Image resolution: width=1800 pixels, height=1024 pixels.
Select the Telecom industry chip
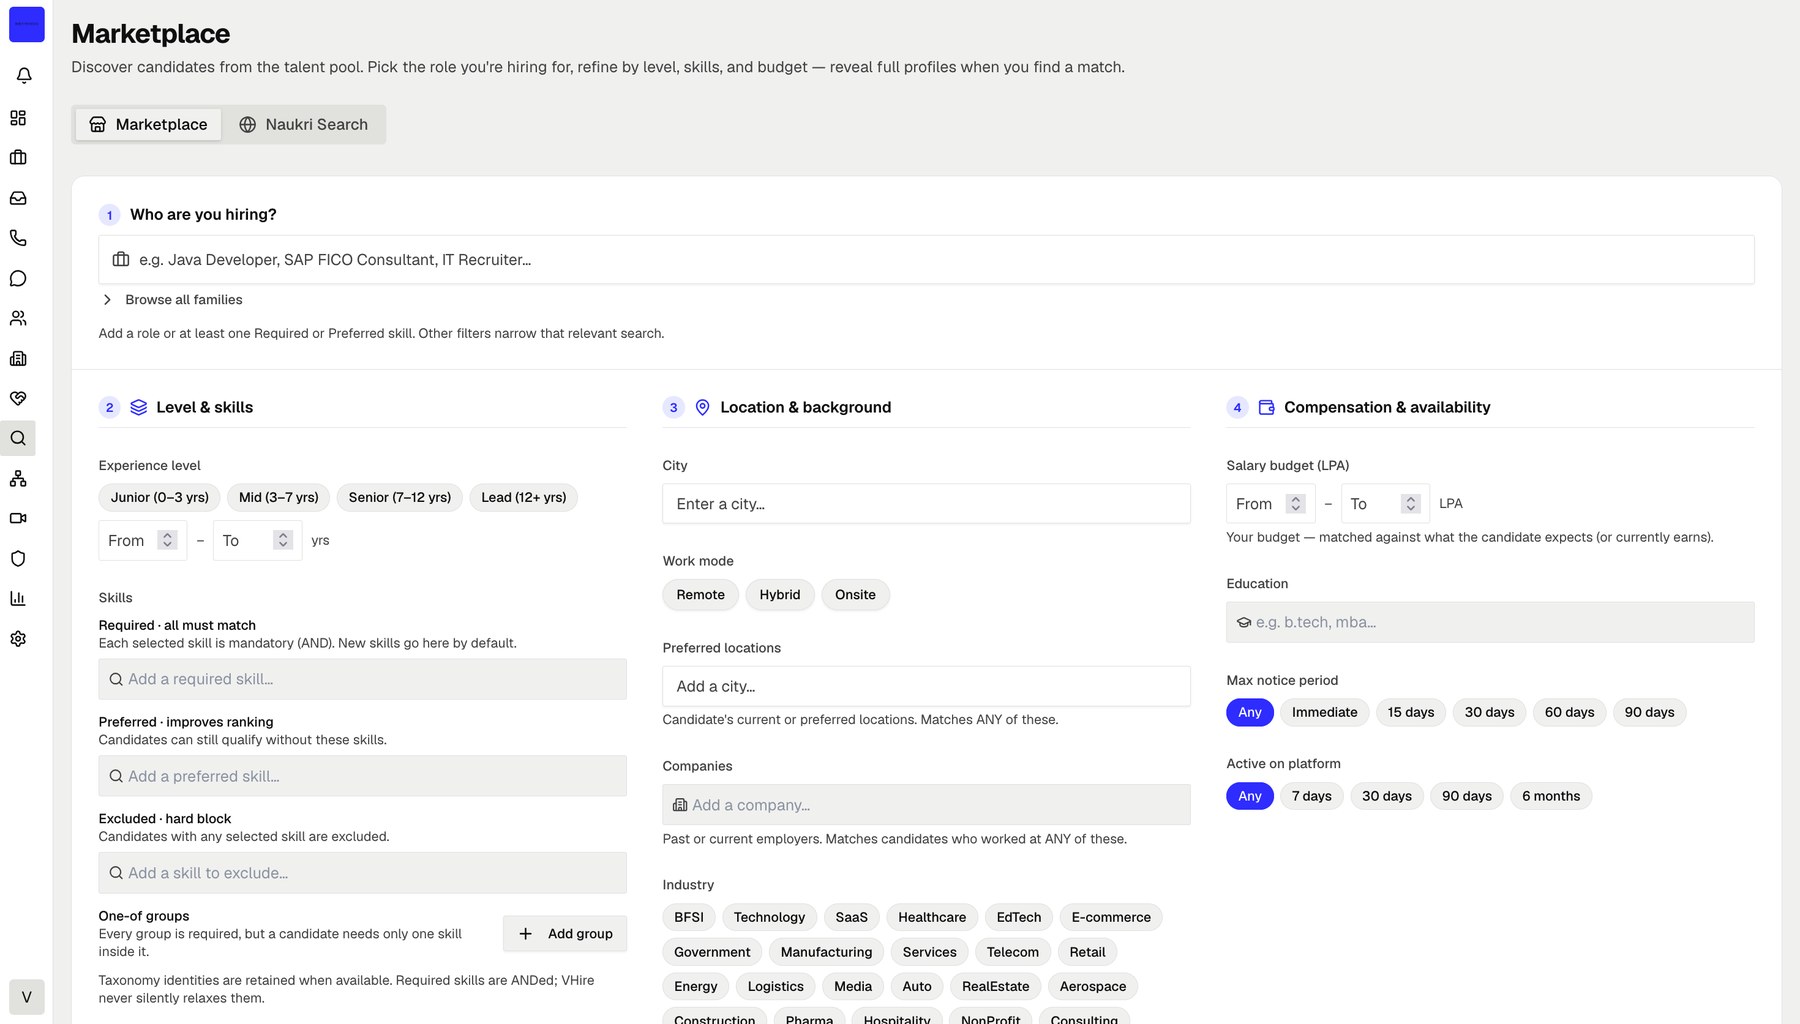1013,952
